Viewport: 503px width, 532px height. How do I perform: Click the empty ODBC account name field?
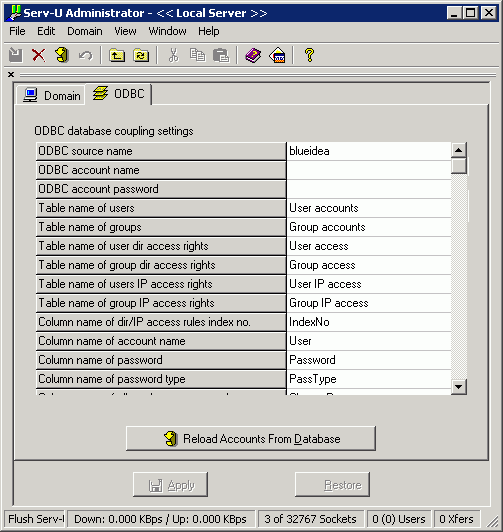pyautogui.click(x=369, y=170)
